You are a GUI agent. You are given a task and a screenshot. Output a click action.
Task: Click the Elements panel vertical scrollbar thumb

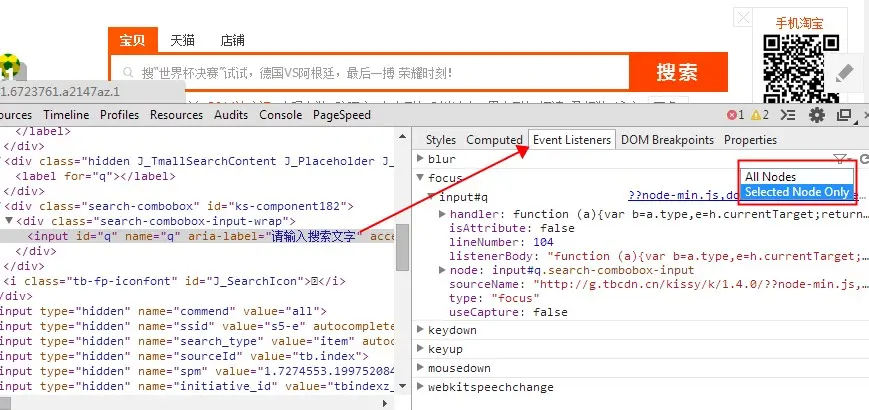pos(403,247)
